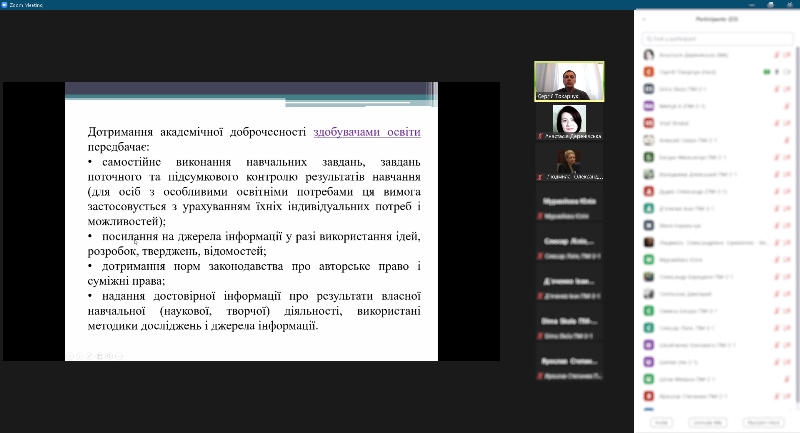Select the Муравйова Юлія row in participants list
The width and height of the screenshot is (800, 433).
coord(717,260)
